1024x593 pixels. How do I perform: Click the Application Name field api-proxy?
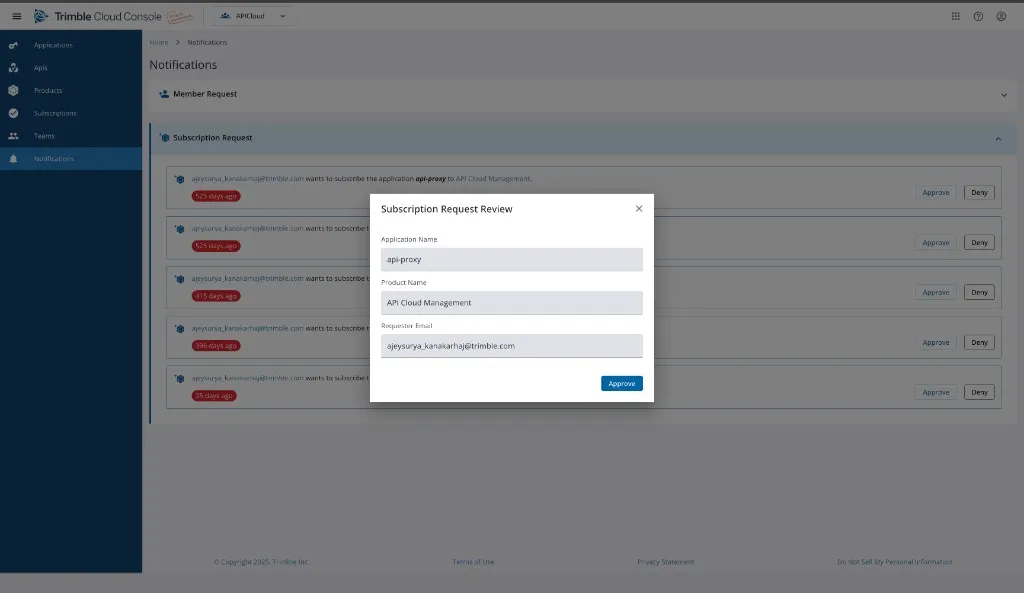[x=511, y=259]
